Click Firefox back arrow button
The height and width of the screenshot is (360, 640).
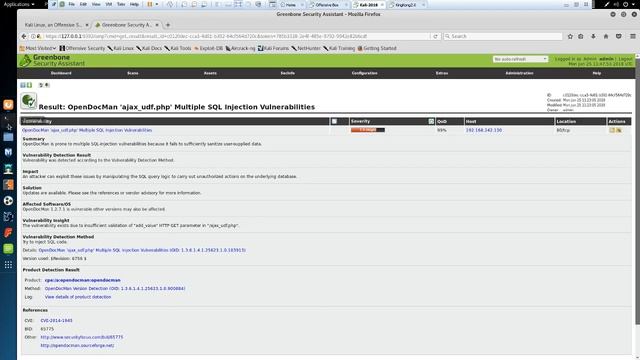coord(24,36)
